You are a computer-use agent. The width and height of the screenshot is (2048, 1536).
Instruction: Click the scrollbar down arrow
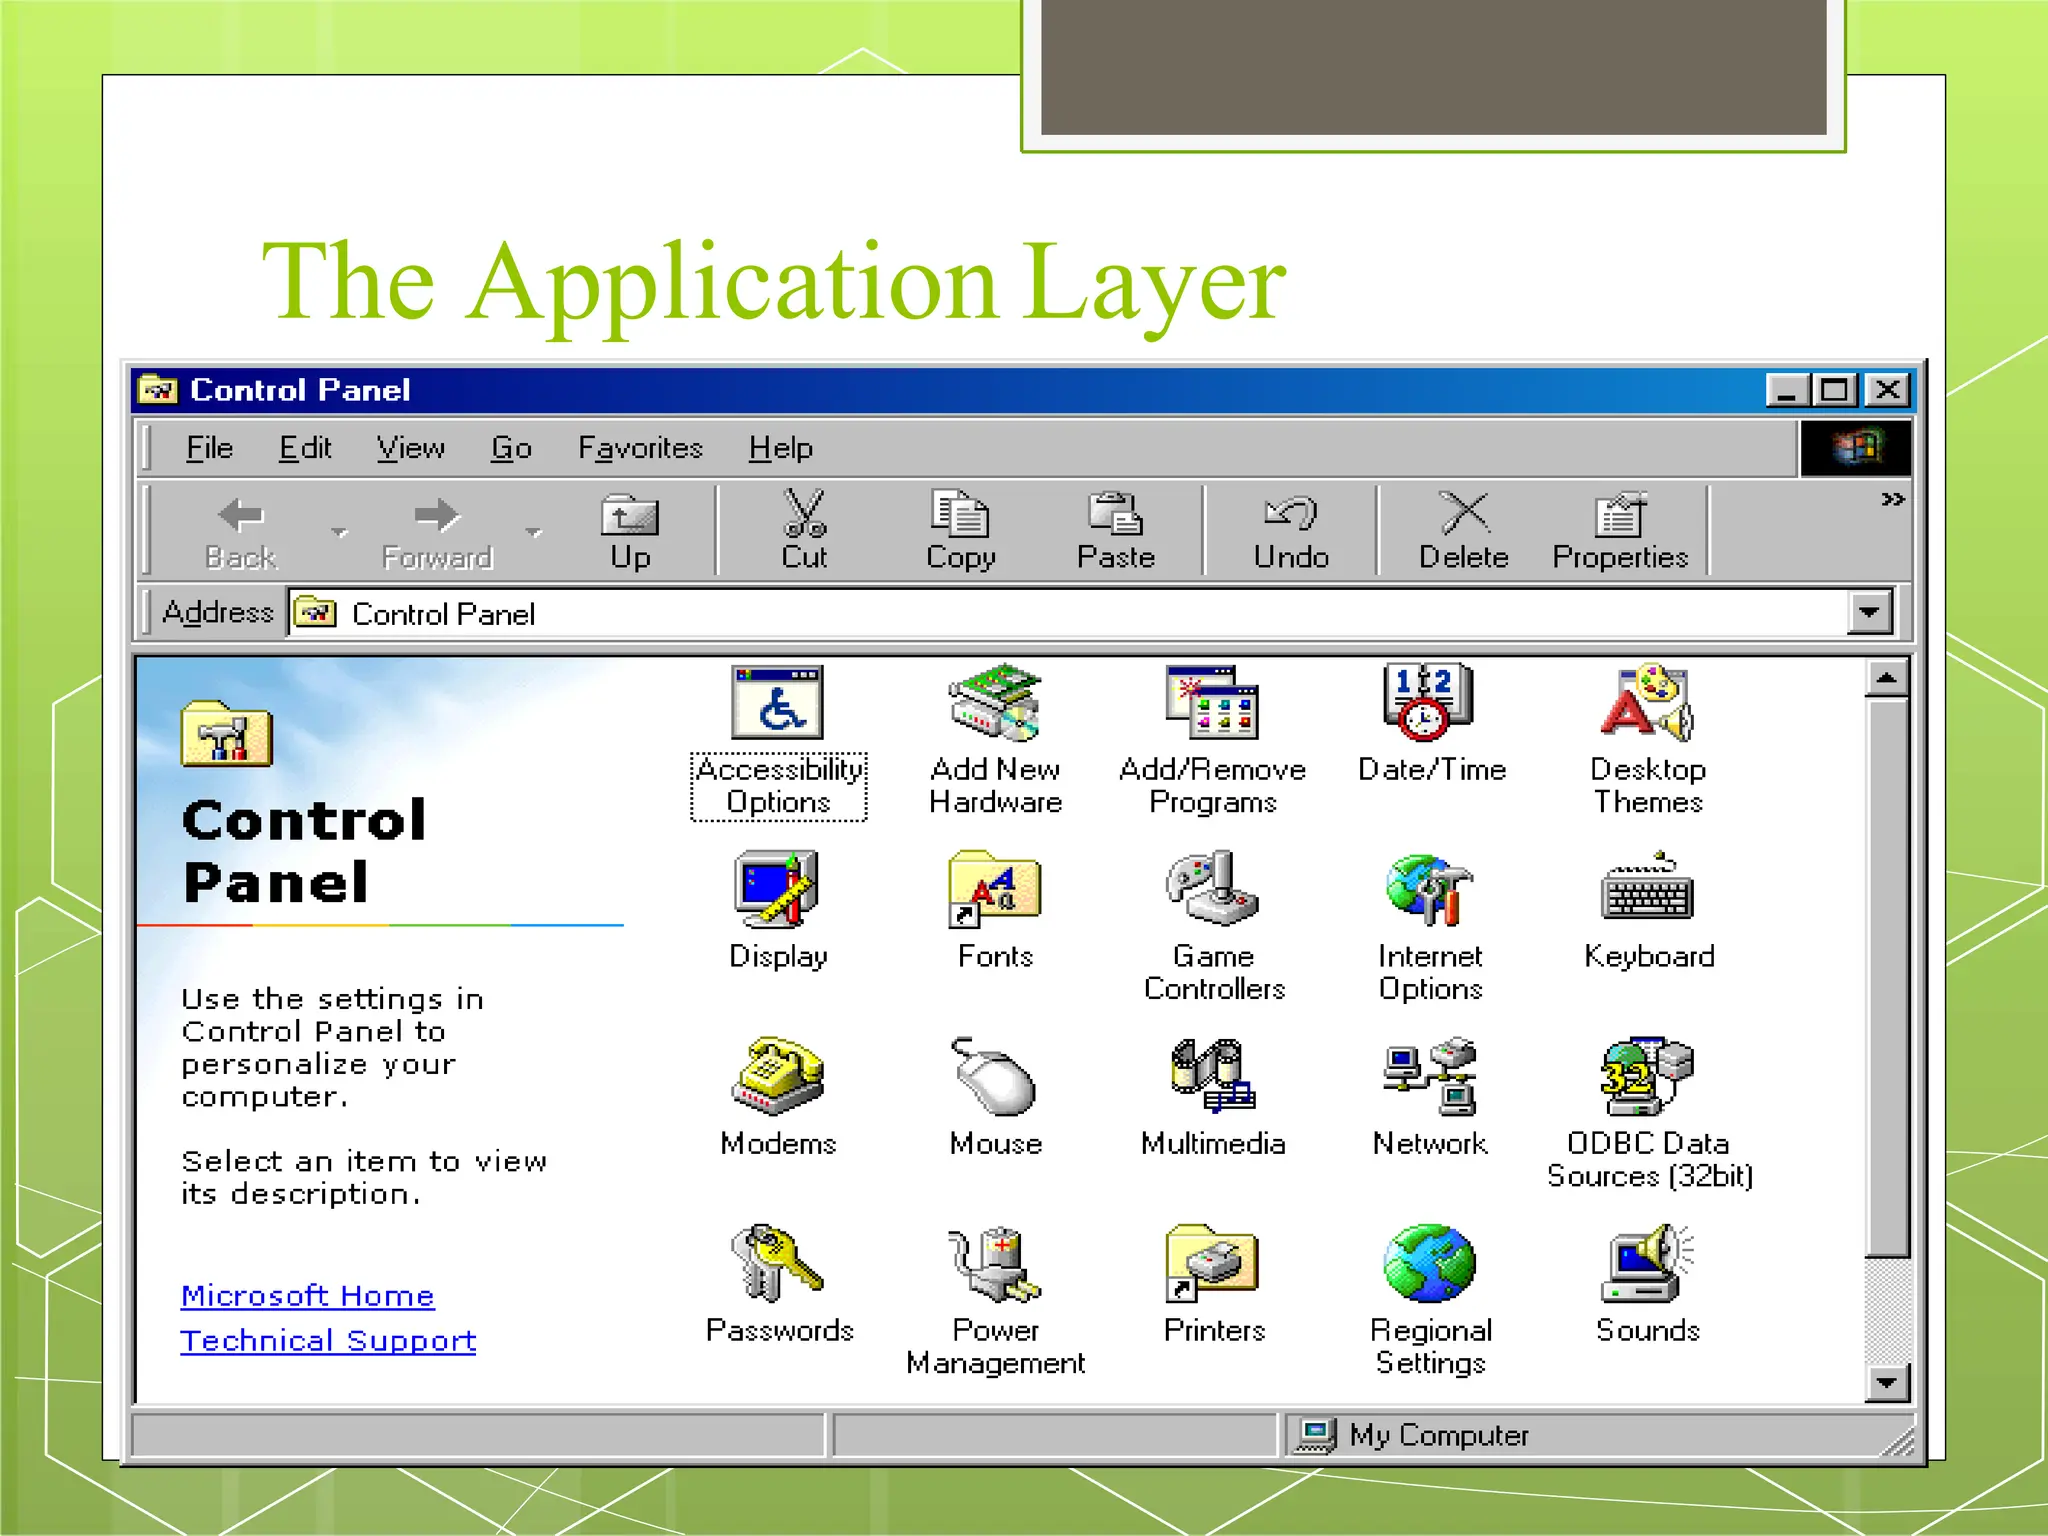[1887, 1383]
